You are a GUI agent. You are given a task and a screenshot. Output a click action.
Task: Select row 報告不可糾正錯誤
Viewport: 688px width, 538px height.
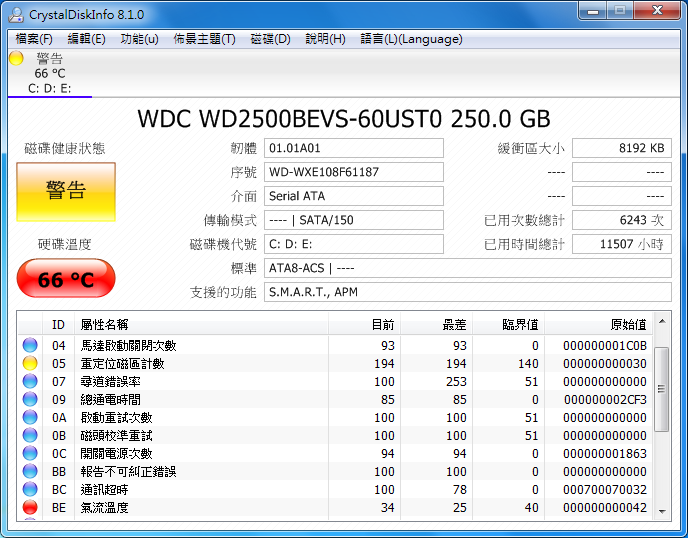coord(335,471)
